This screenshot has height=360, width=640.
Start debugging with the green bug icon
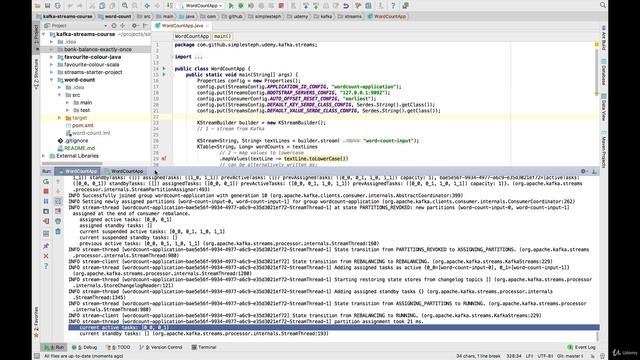pyautogui.click(x=241, y=6)
